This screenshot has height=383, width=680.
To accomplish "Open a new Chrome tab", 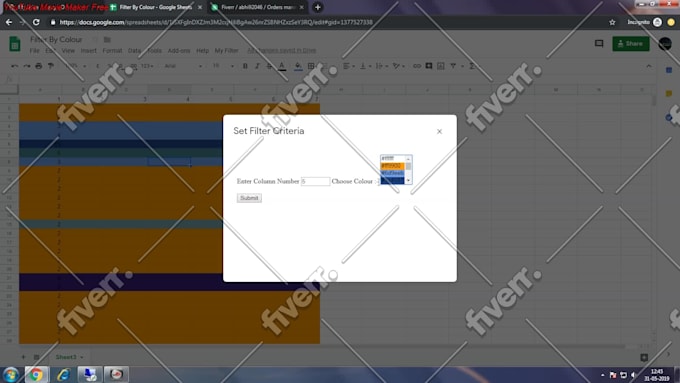I will 317,7.
